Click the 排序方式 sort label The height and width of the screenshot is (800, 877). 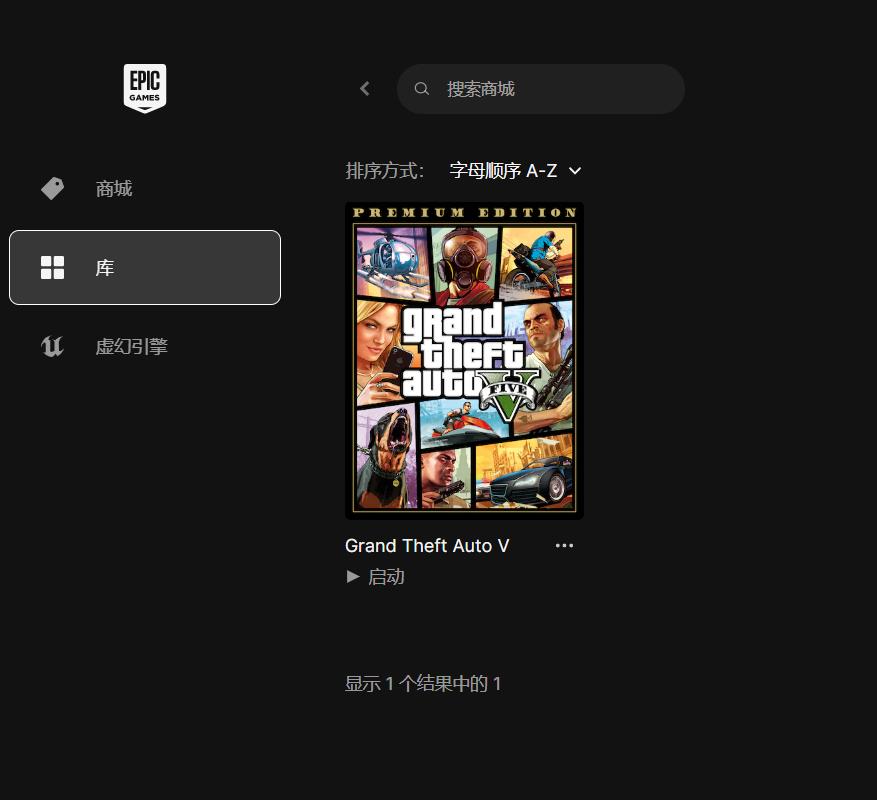385,170
